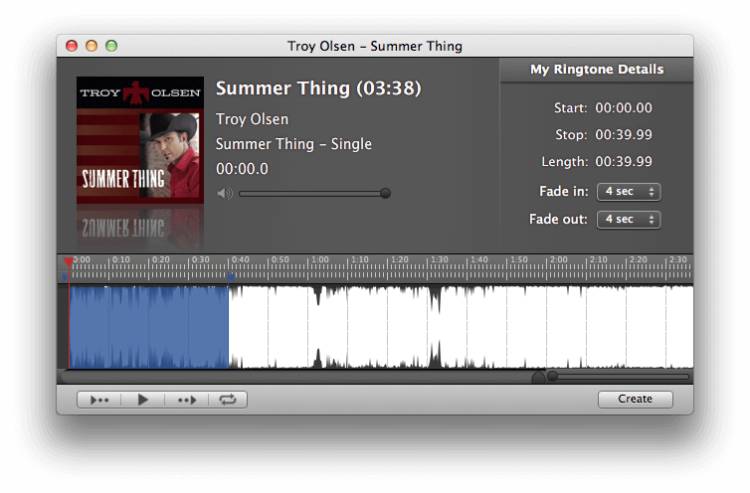Click the yellow minimize window button
This screenshot has height=493, width=750.
(91, 46)
